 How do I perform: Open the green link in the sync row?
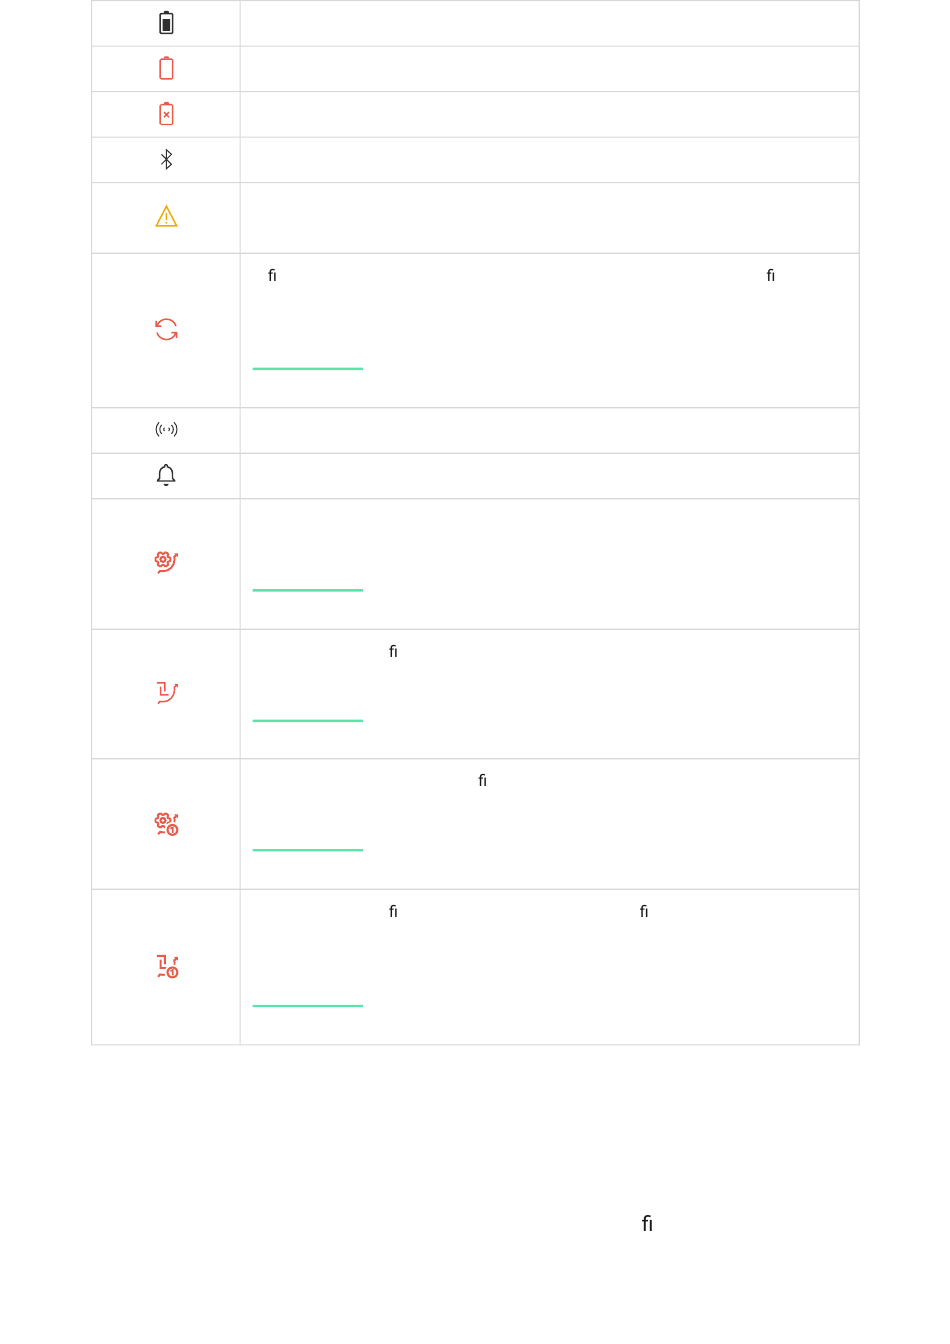point(308,369)
